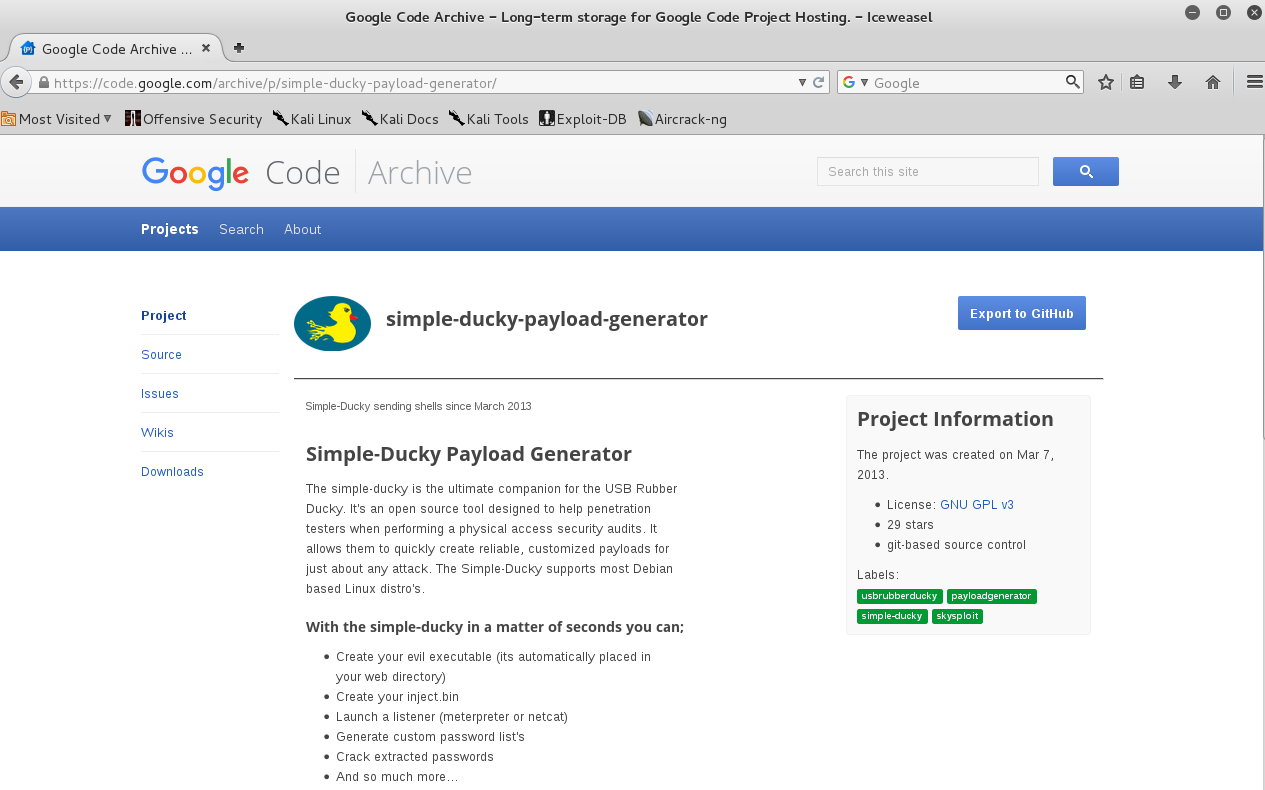
Task: Open the Projects nav item
Action: tap(170, 229)
